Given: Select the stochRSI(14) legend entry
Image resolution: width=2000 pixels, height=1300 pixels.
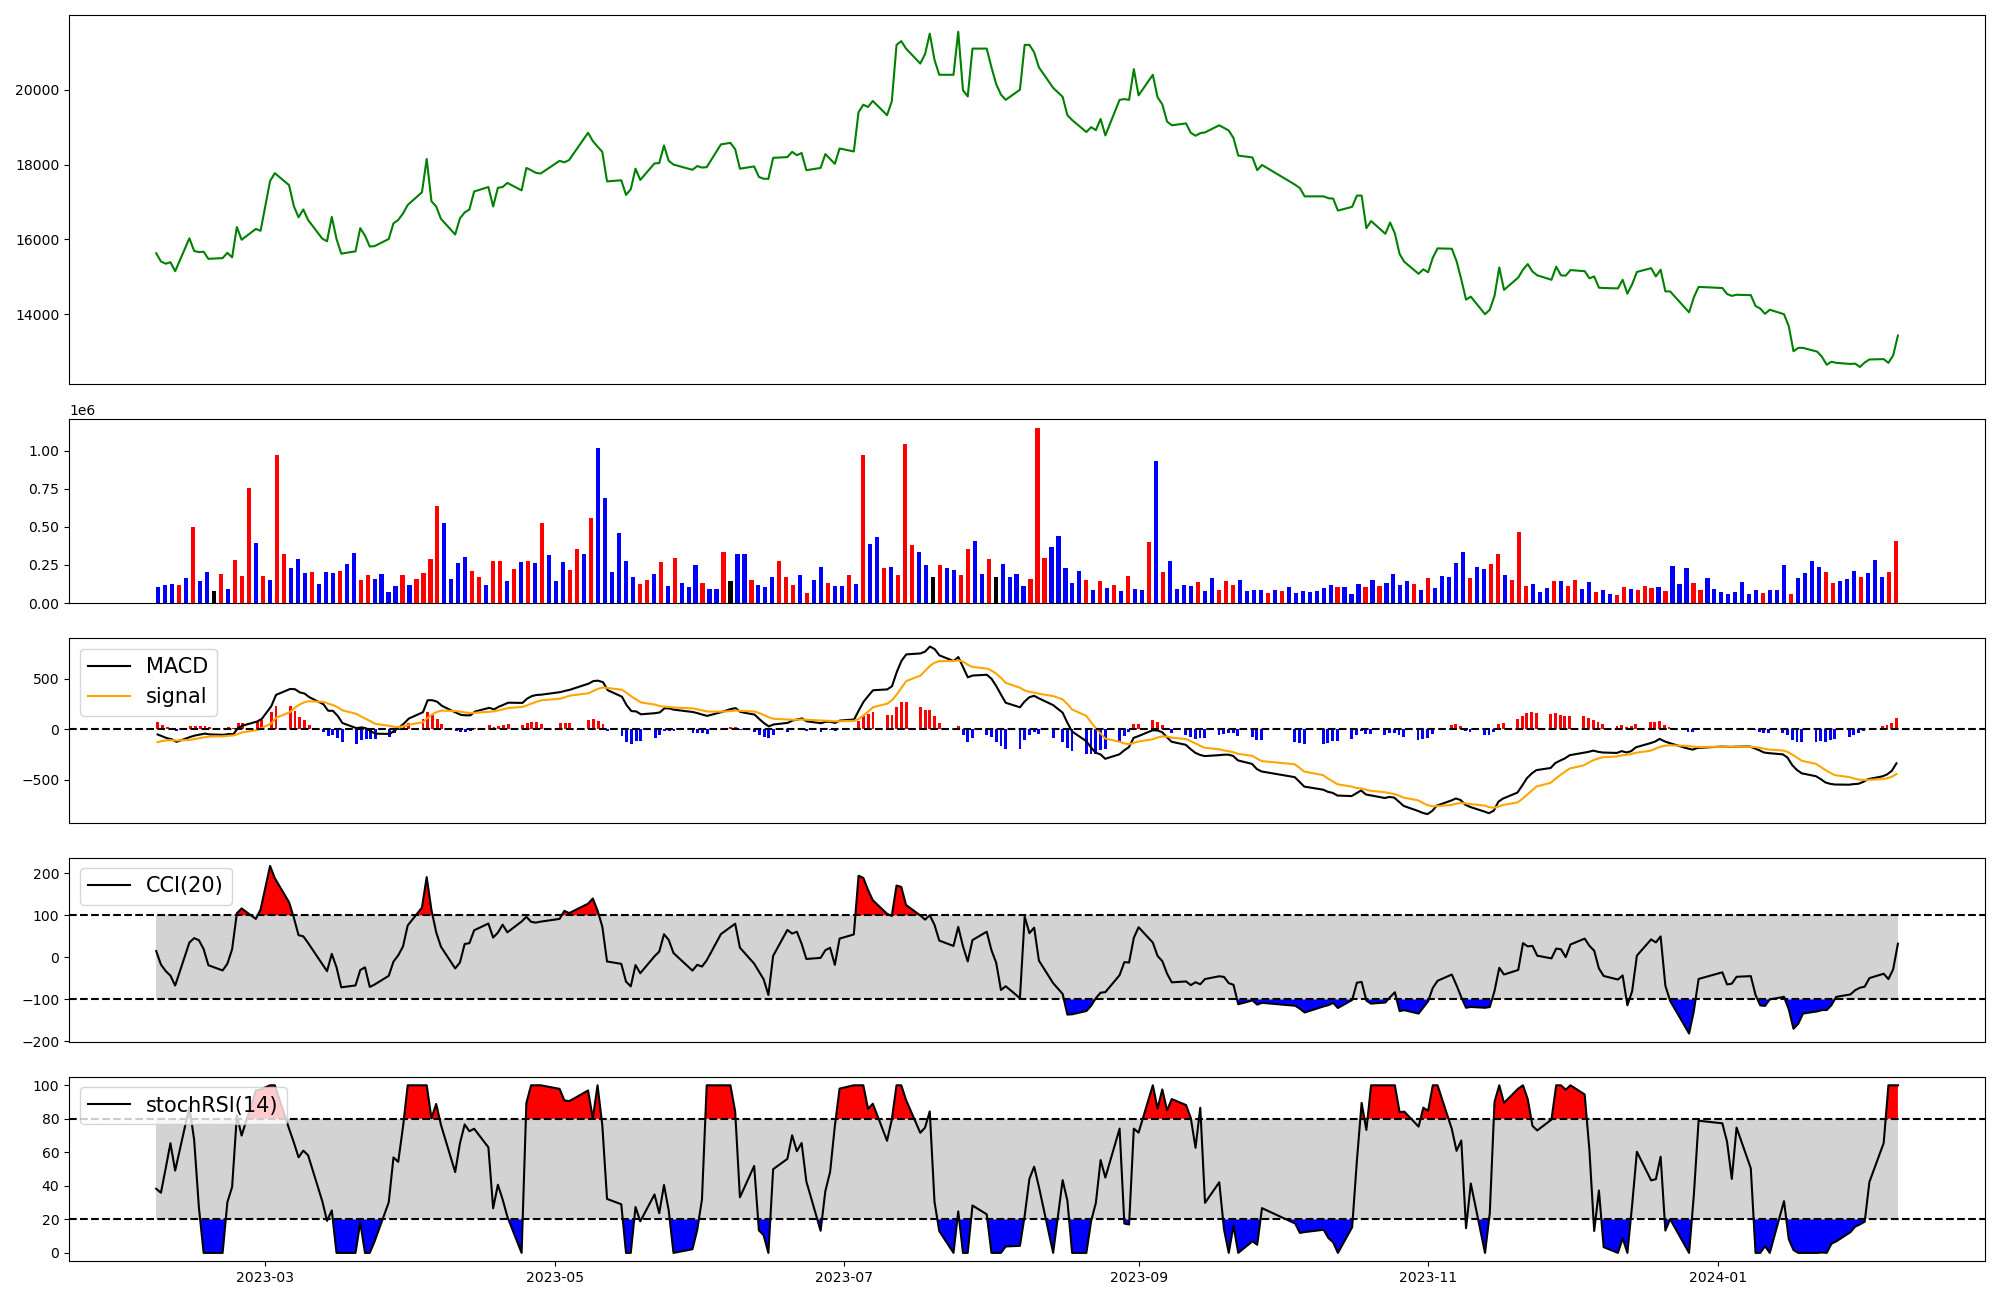Looking at the screenshot, I should [211, 1105].
